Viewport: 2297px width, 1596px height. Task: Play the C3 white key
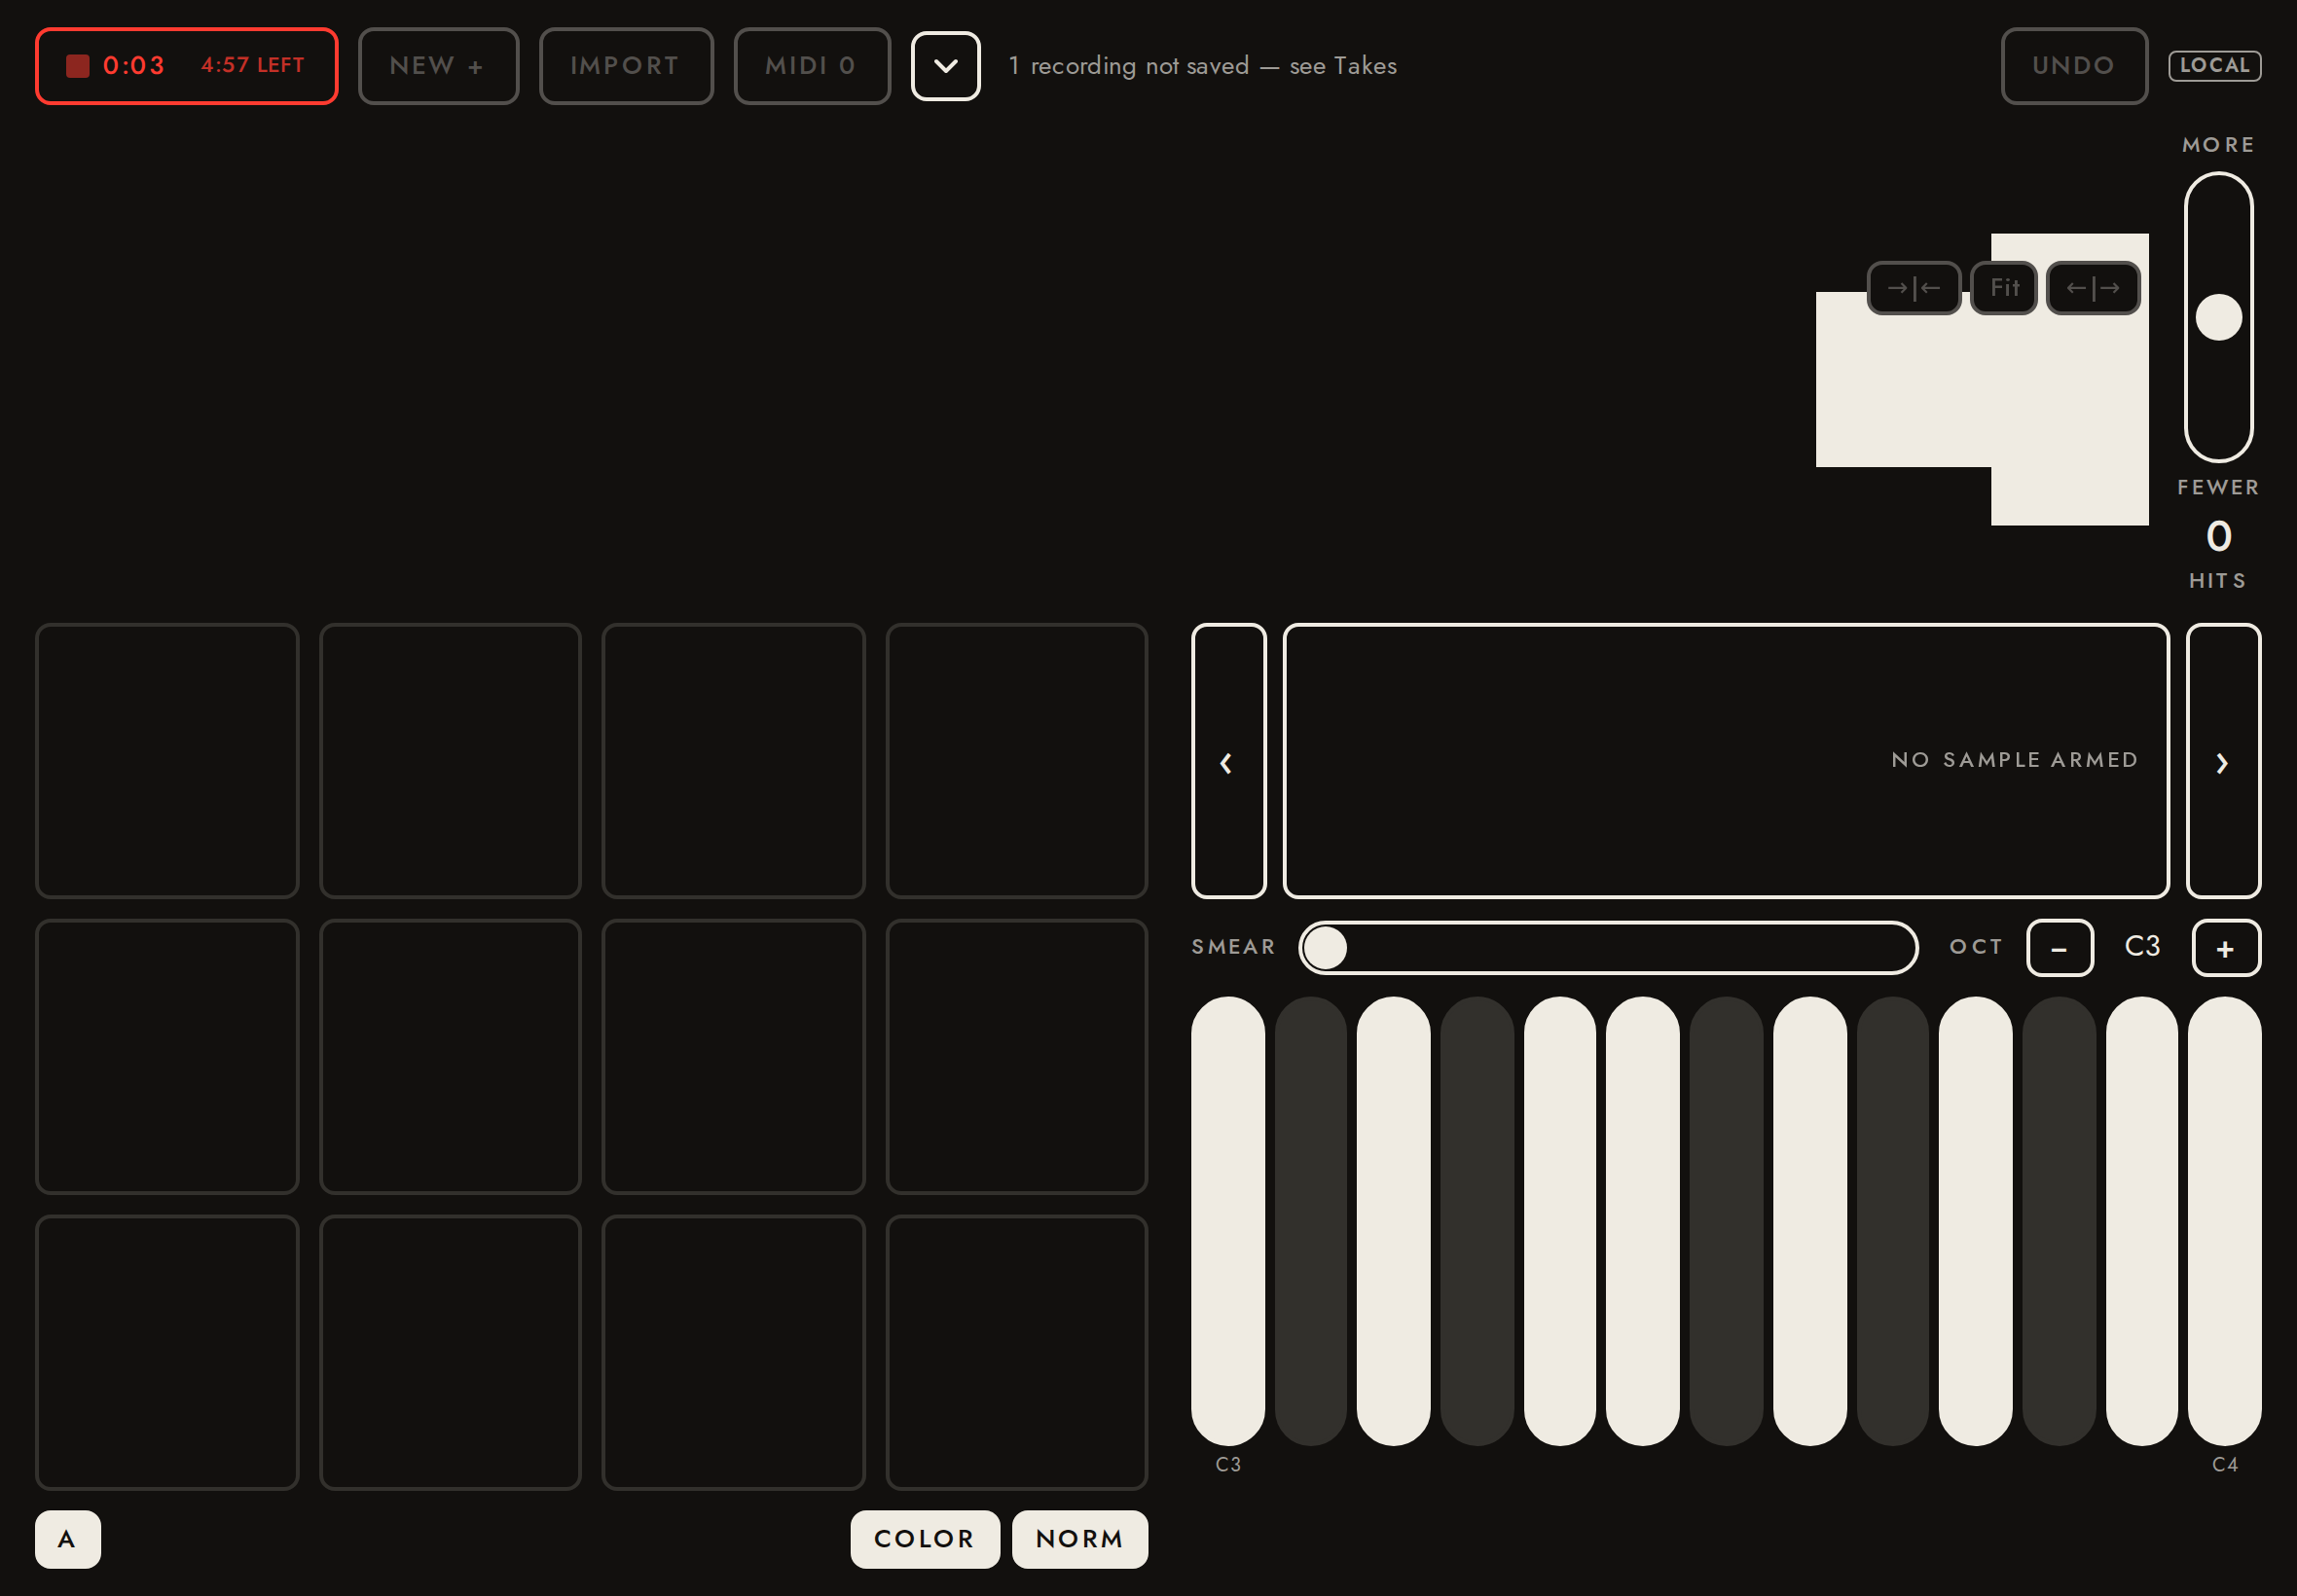(x=1228, y=1220)
